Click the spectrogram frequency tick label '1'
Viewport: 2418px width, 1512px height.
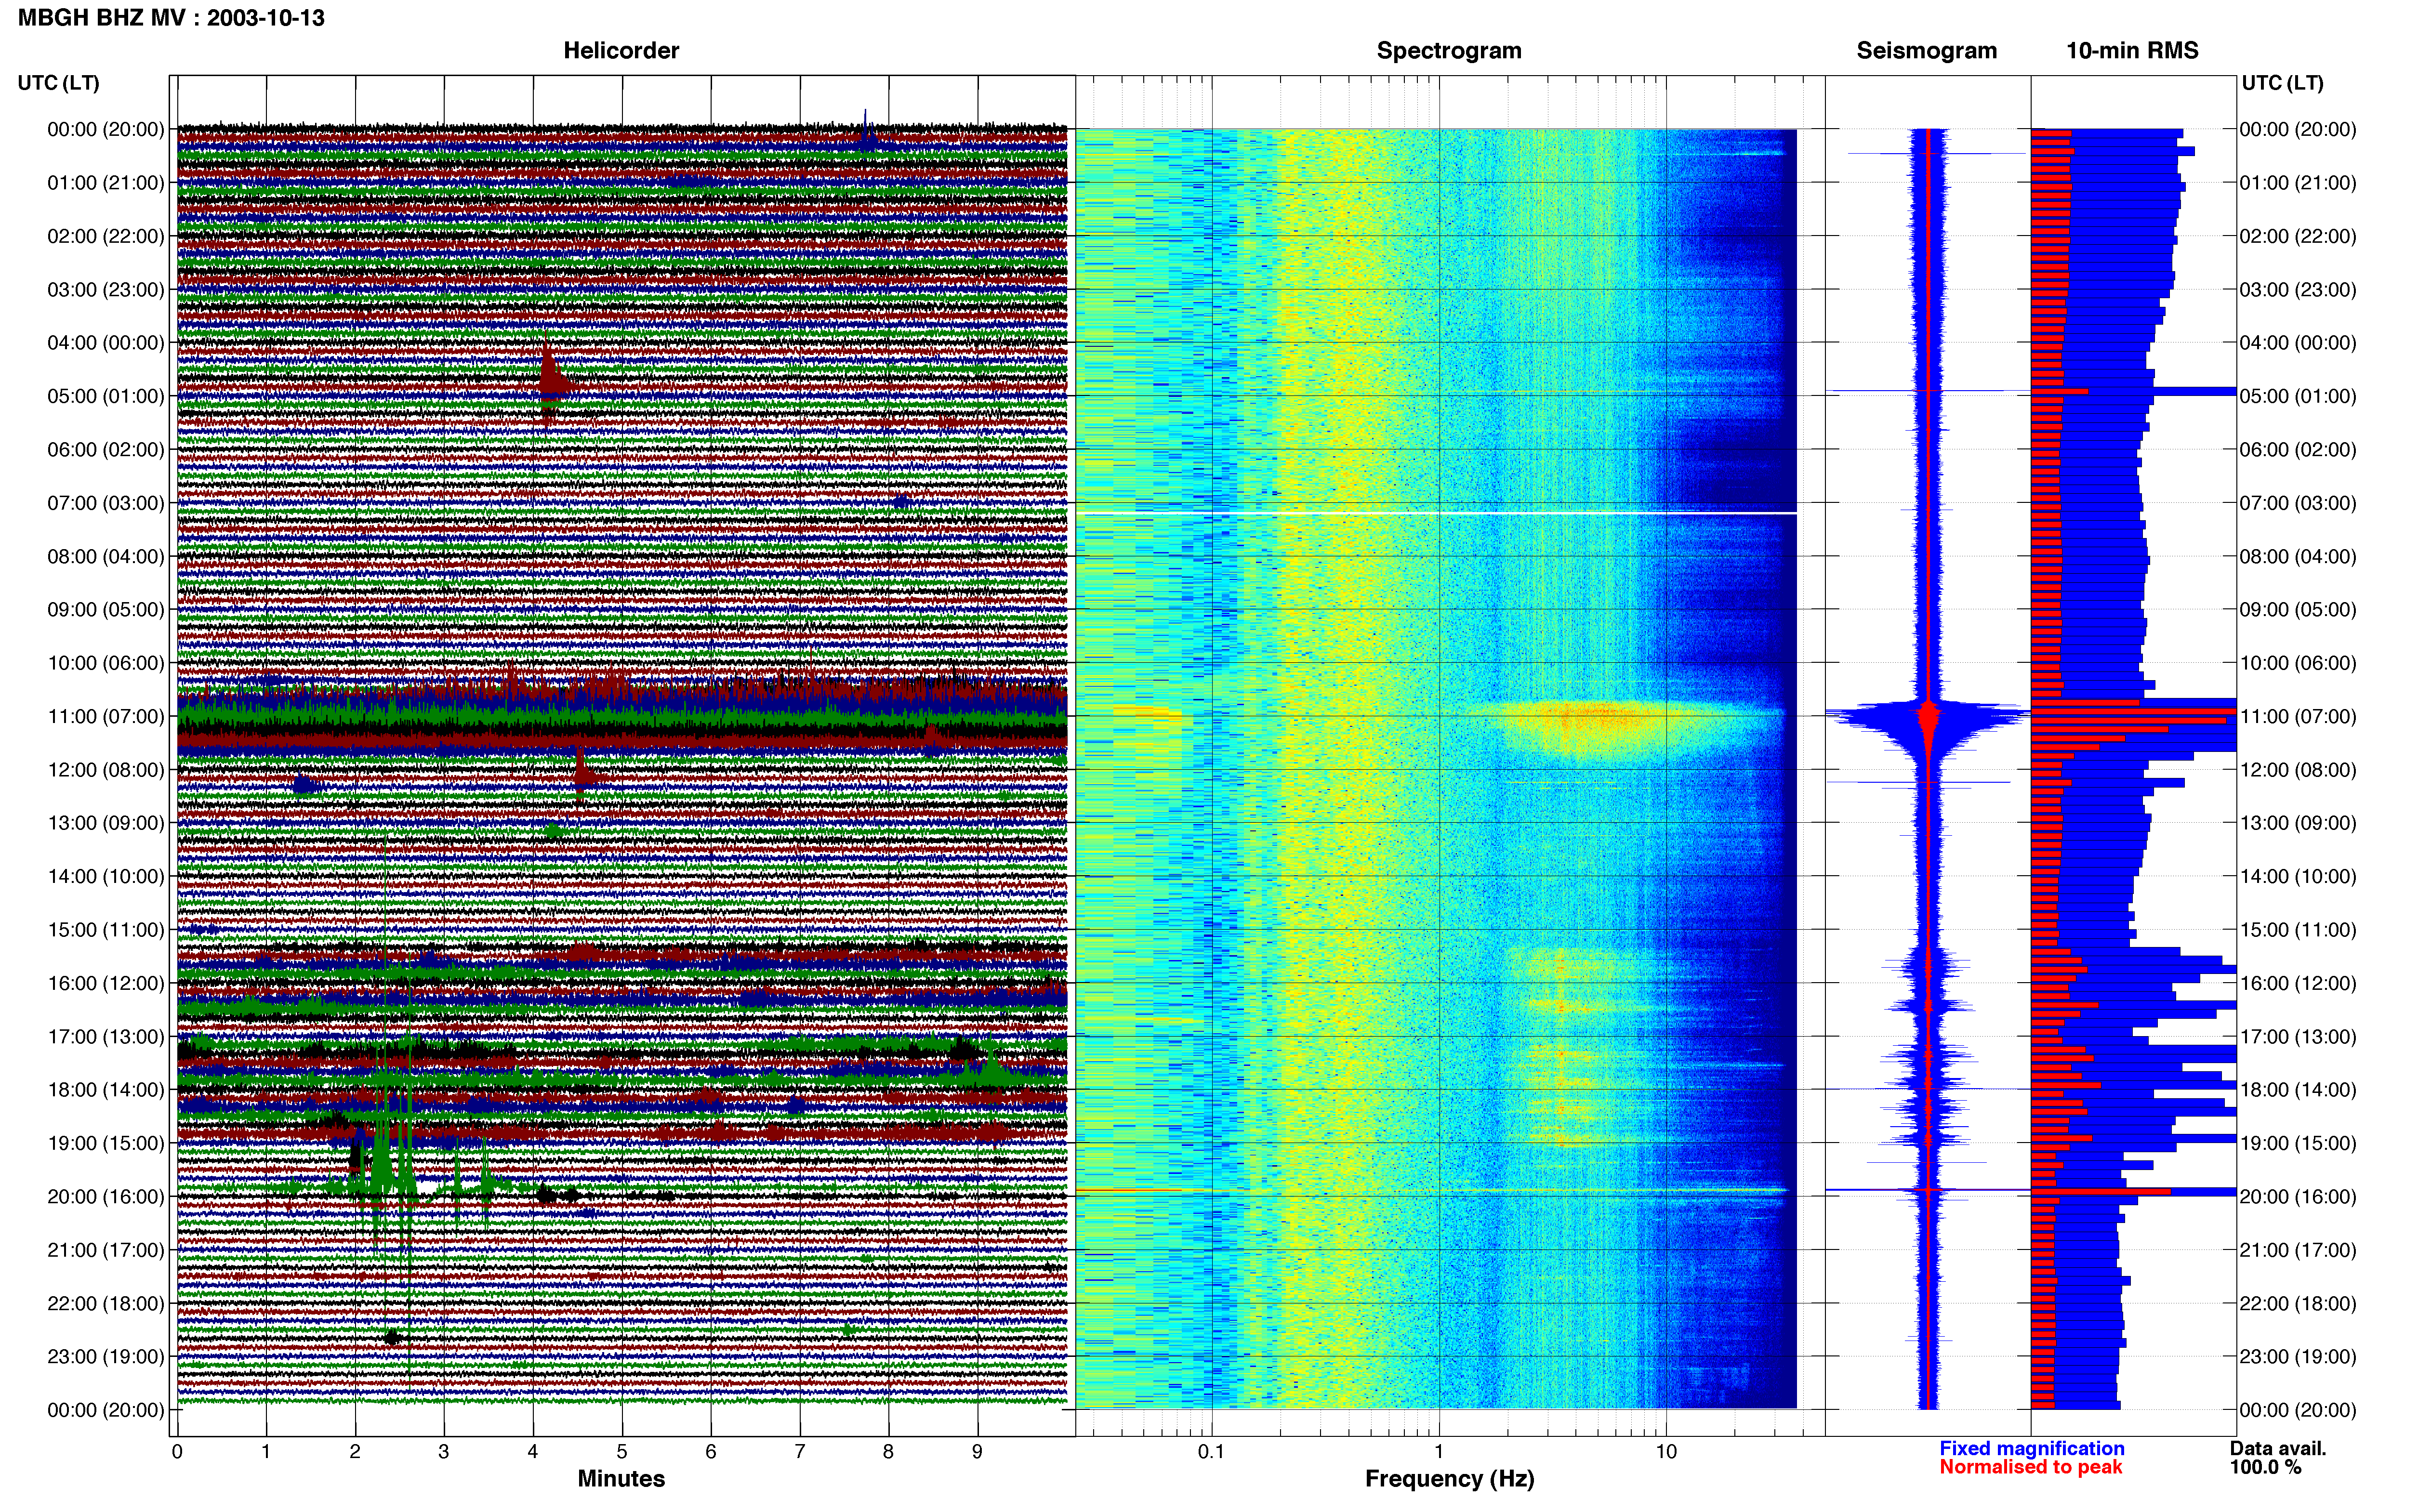(x=1439, y=1452)
